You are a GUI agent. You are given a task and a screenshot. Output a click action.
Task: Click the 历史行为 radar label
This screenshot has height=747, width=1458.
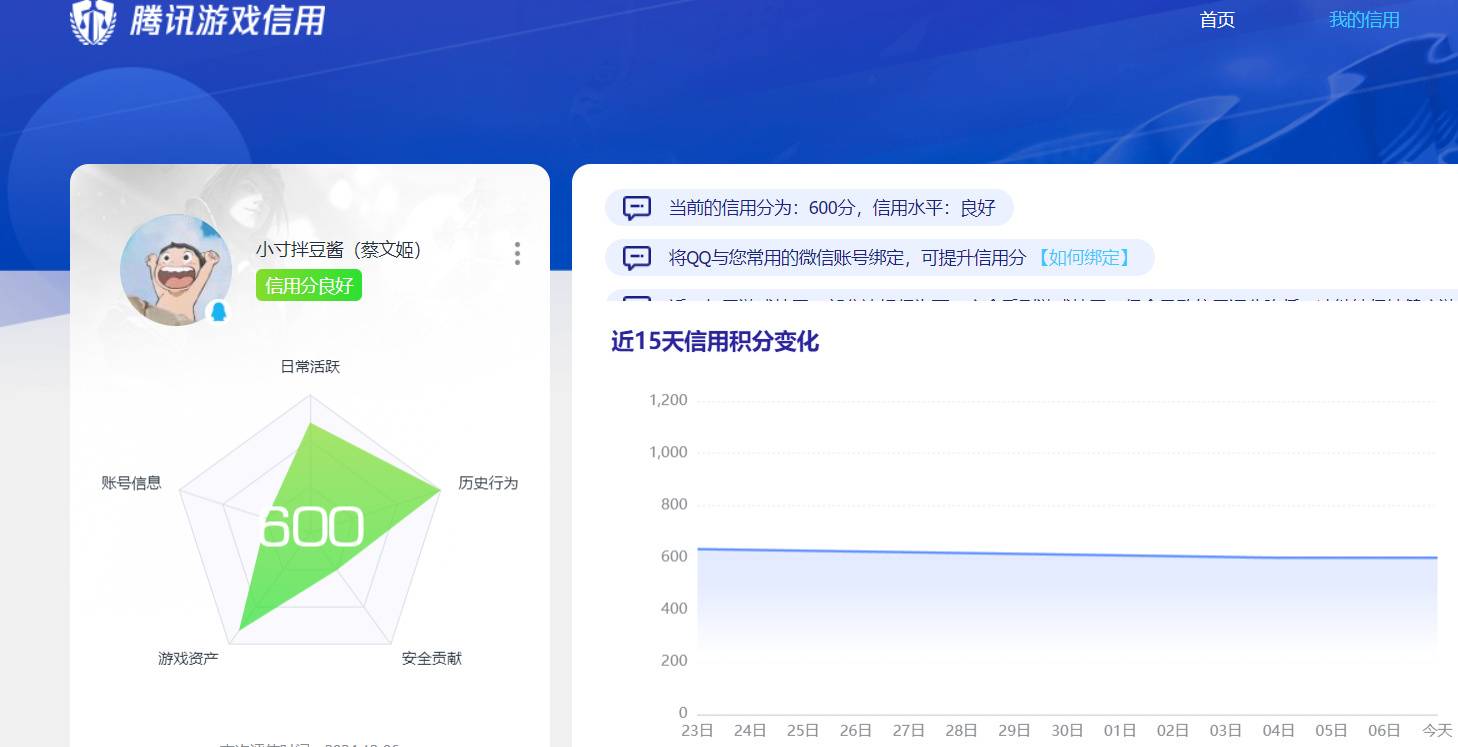(x=488, y=483)
